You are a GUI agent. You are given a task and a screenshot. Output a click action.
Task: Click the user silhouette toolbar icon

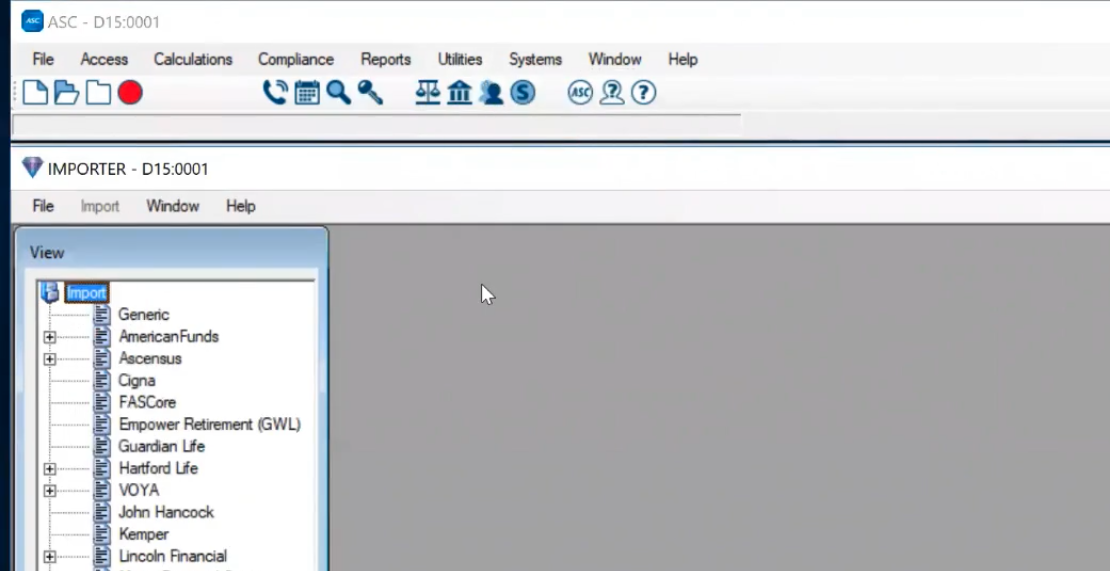pos(491,93)
